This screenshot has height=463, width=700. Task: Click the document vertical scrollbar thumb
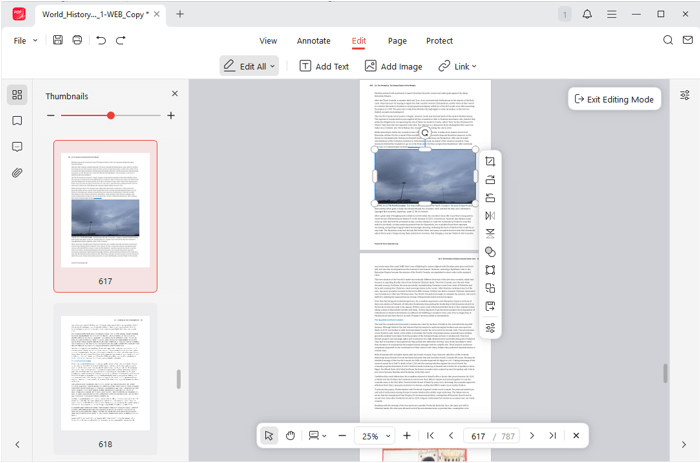tap(665, 373)
